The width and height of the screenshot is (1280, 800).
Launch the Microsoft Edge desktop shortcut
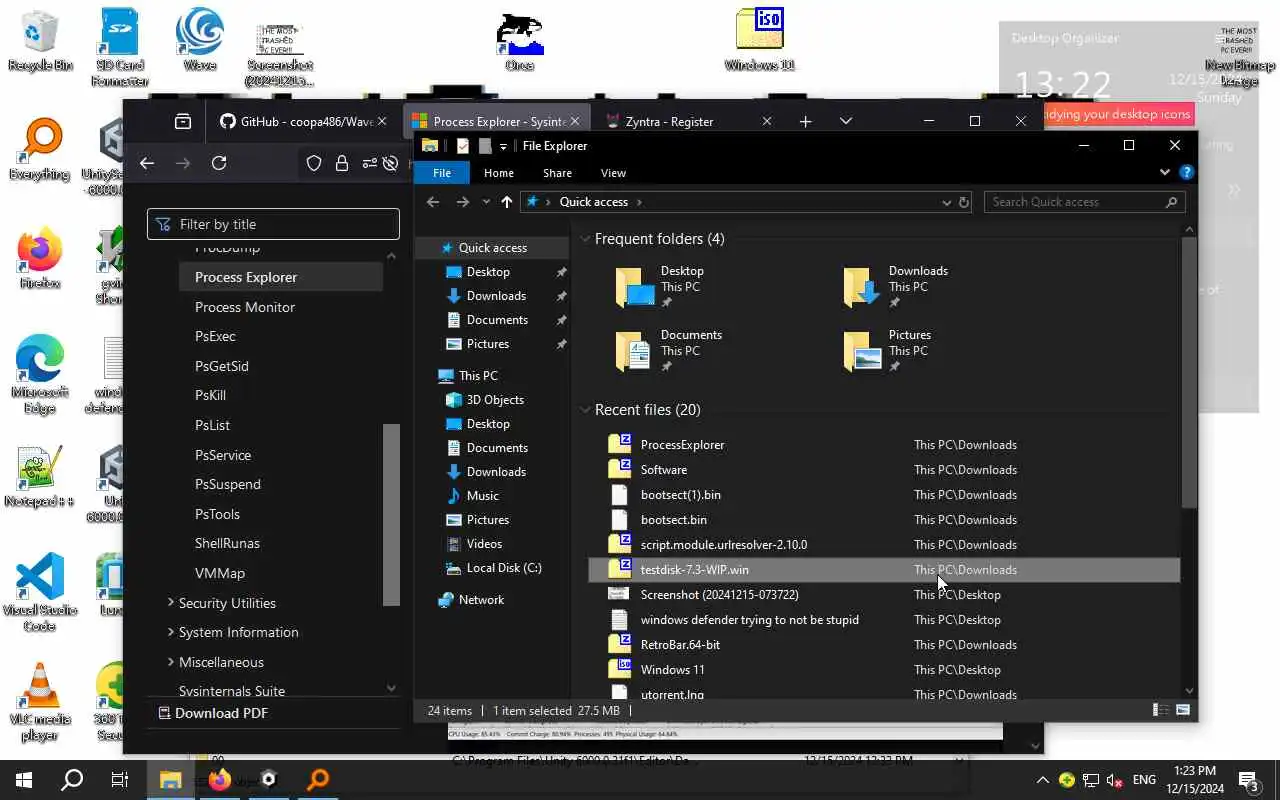tap(40, 375)
